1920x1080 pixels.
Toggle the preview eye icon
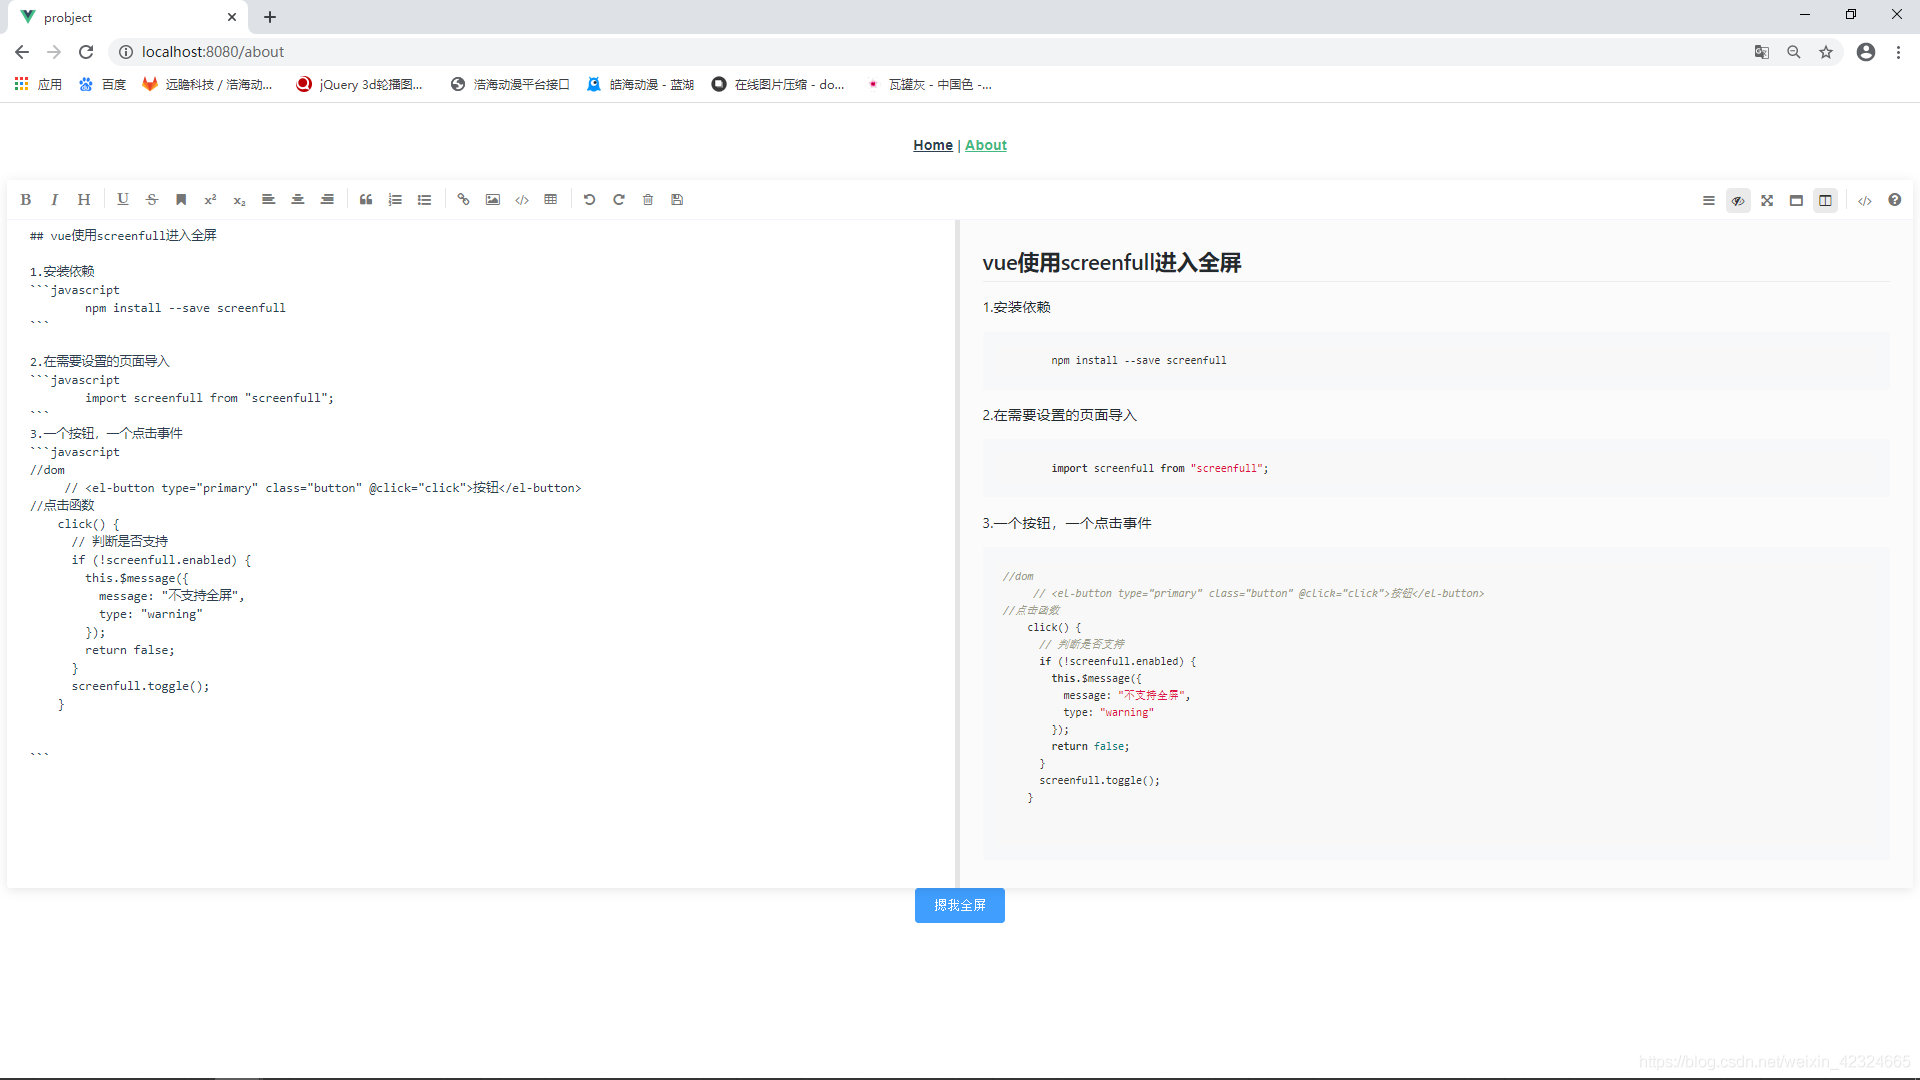point(1738,201)
